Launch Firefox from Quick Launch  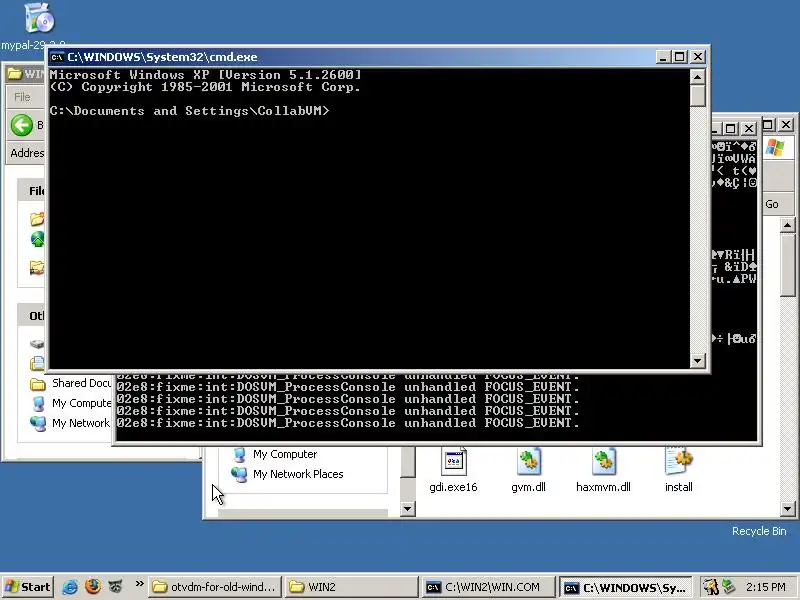tap(92, 586)
